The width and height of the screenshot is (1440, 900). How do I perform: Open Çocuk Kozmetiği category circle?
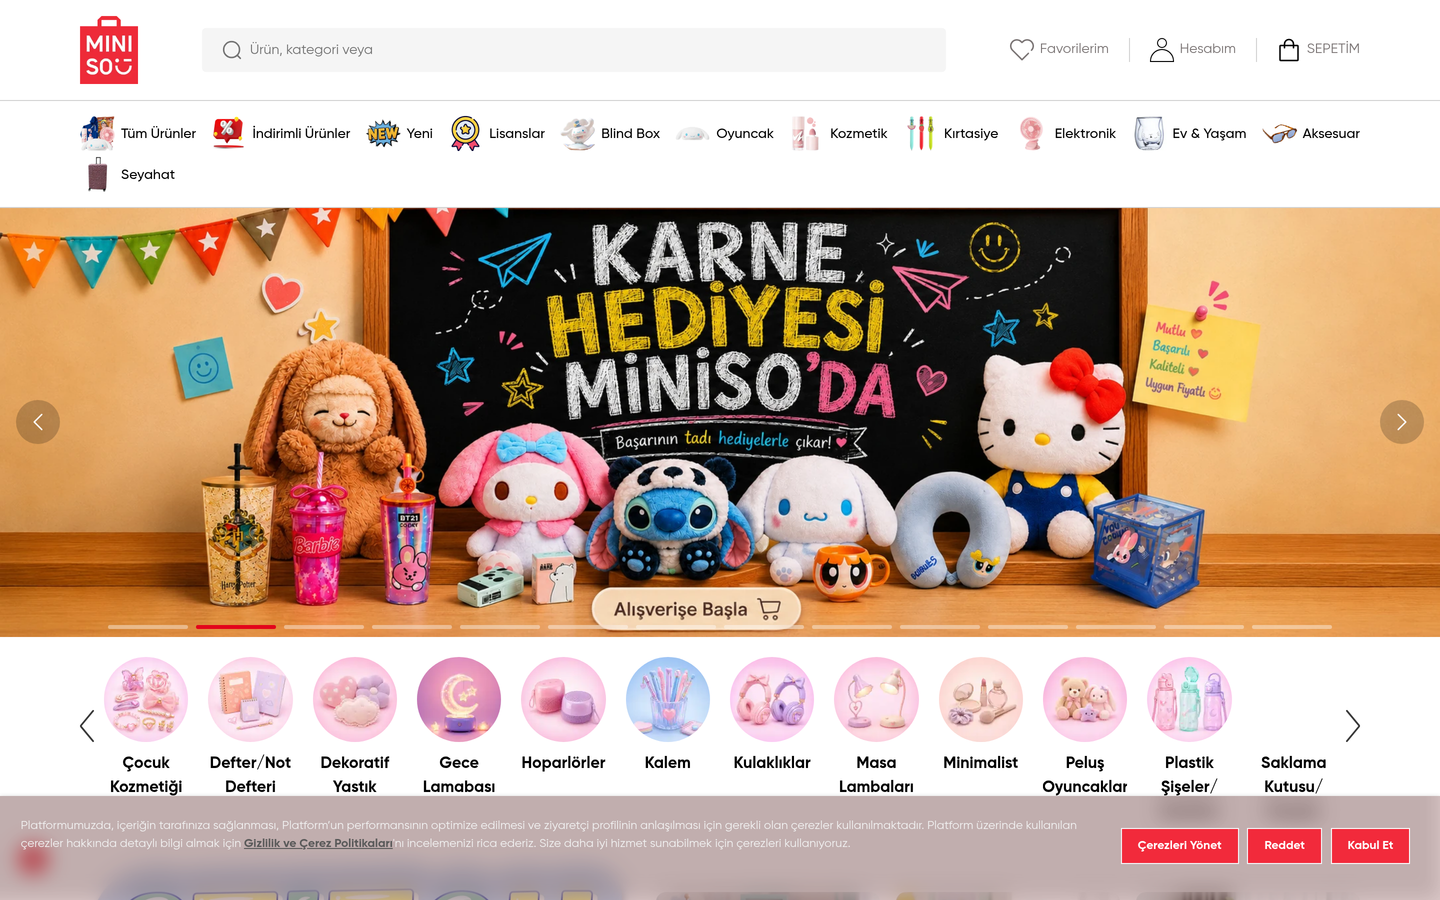(146, 699)
